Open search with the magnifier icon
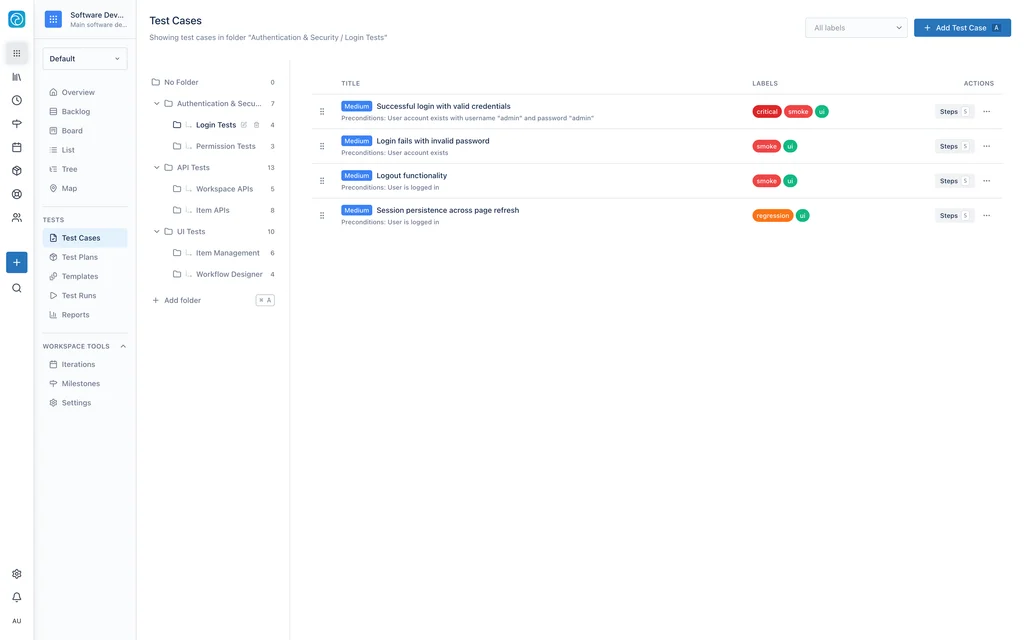The height and width of the screenshot is (640, 1024). coord(16,289)
